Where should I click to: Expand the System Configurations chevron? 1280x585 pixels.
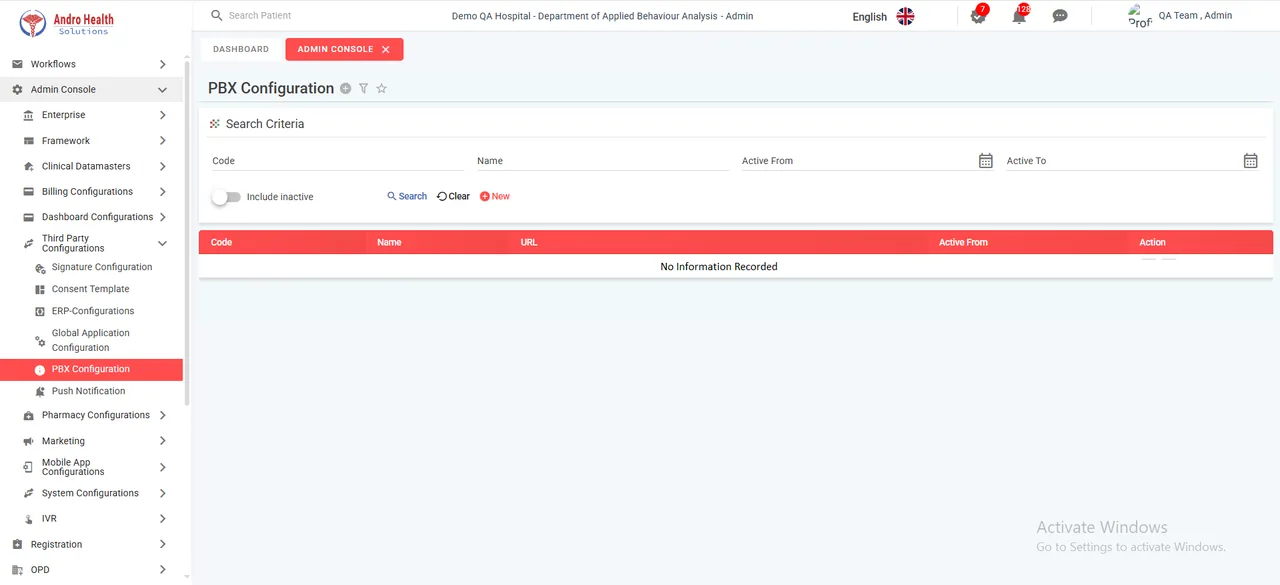pyautogui.click(x=163, y=493)
